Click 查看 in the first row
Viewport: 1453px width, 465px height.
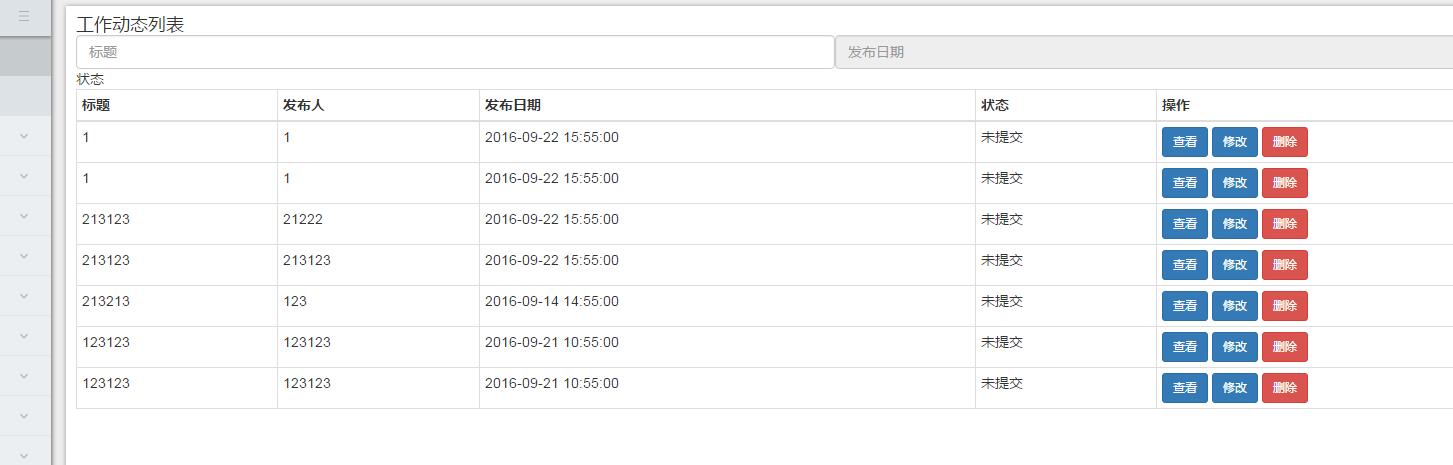[1185, 142]
